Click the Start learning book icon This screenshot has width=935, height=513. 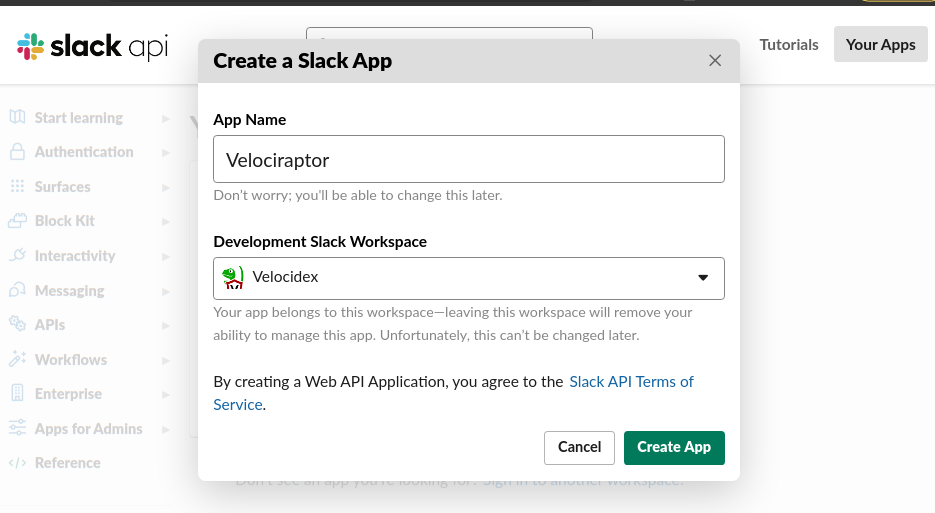pos(17,118)
